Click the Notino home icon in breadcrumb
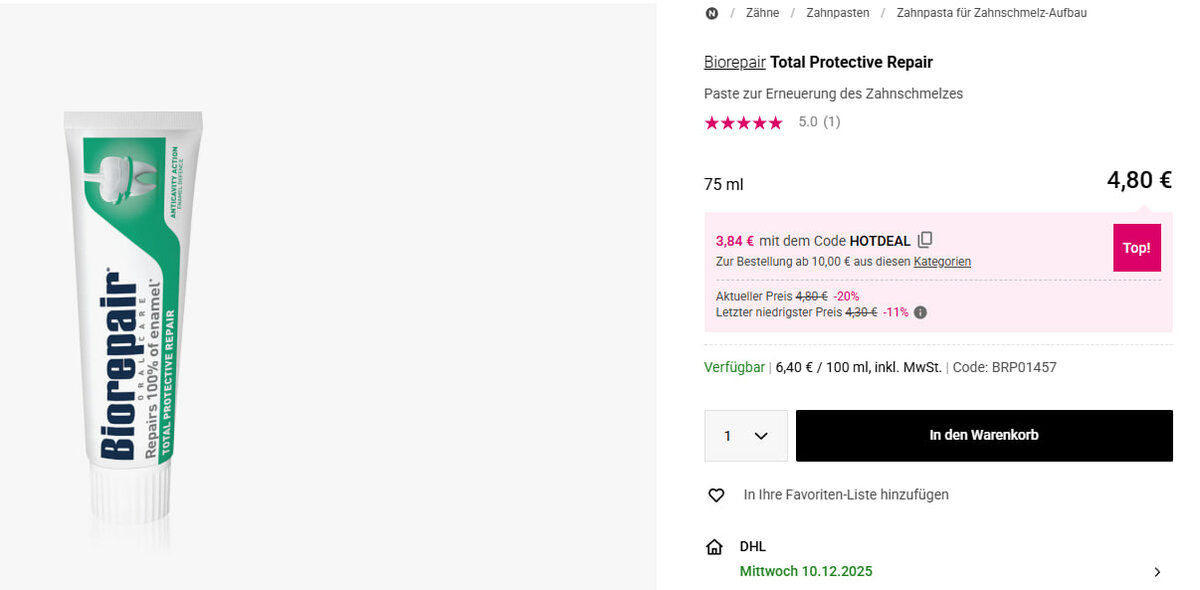This screenshot has height=590, width=1200. (x=711, y=13)
